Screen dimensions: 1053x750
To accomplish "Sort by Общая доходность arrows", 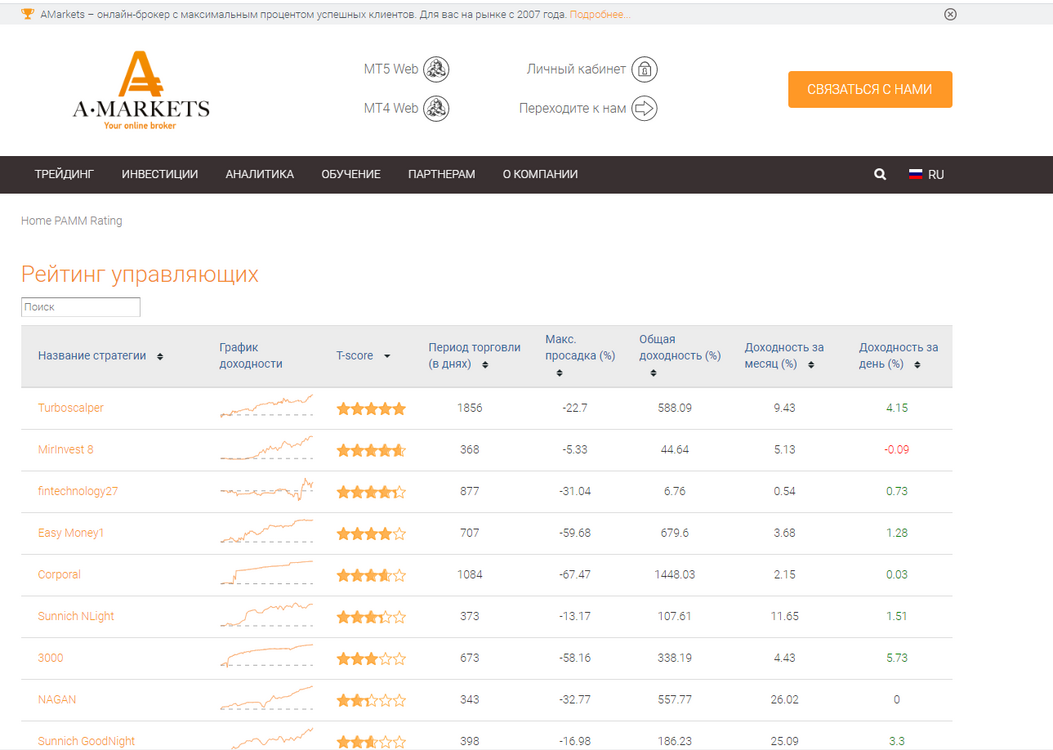I will click(x=653, y=373).
